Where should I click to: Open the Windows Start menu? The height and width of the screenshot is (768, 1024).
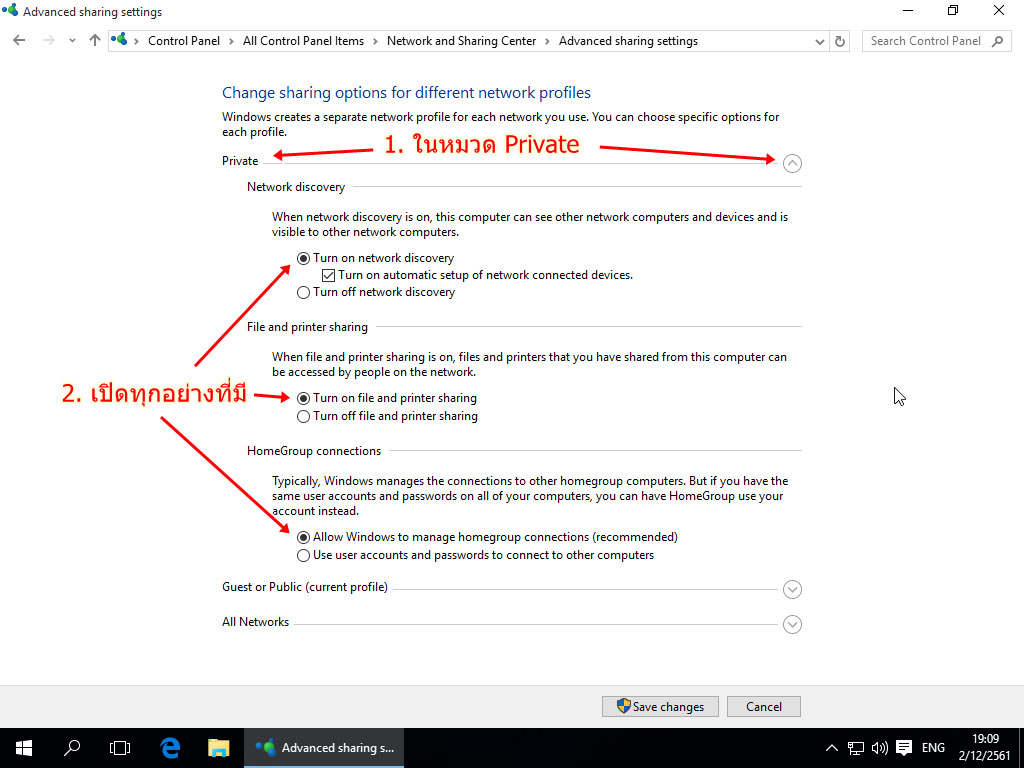pos(24,747)
